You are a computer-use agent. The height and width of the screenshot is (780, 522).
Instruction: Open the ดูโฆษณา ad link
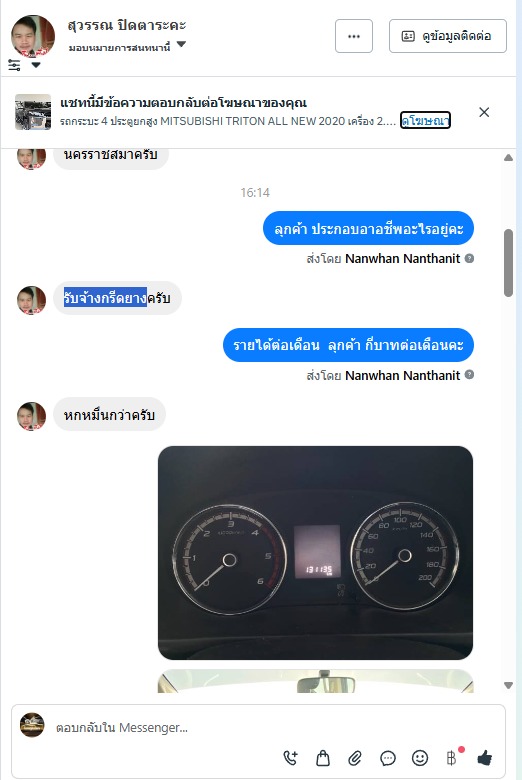[425, 120]
